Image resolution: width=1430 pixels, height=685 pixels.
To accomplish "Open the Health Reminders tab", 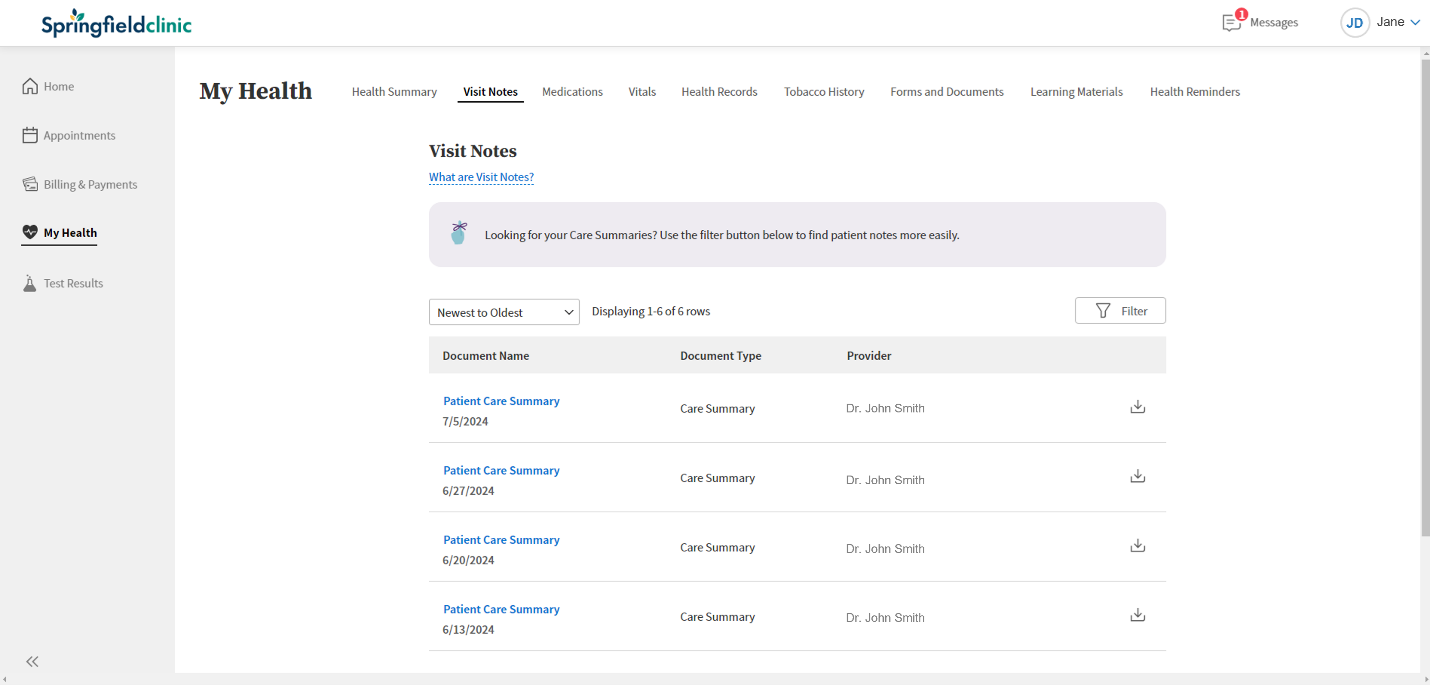I will (x=1194, y=92).
